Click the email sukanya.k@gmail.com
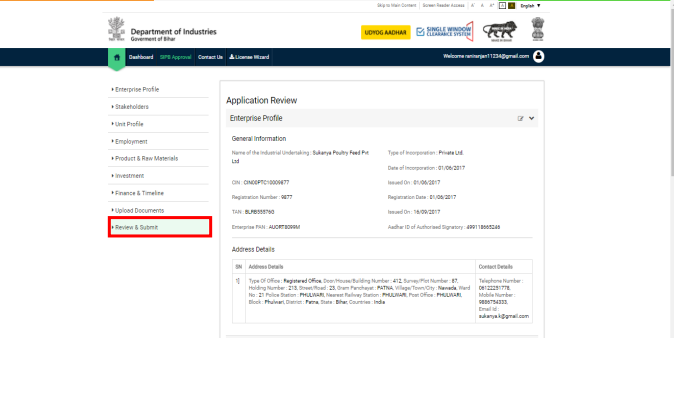The image size is (674, 405). click(504, 316)
